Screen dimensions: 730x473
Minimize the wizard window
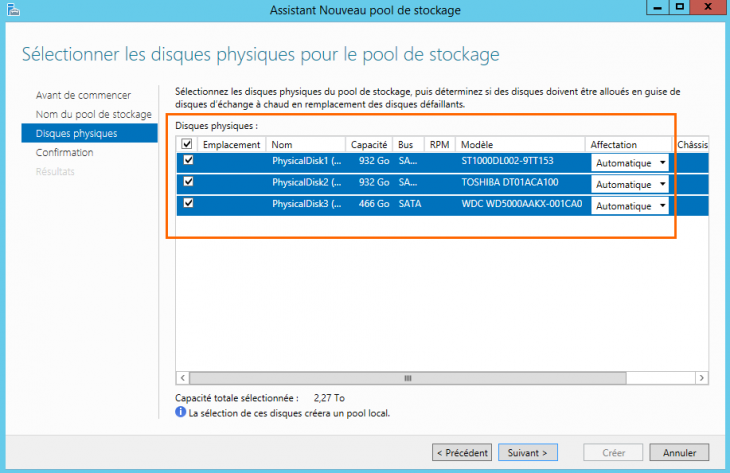(x=657, y=7)
